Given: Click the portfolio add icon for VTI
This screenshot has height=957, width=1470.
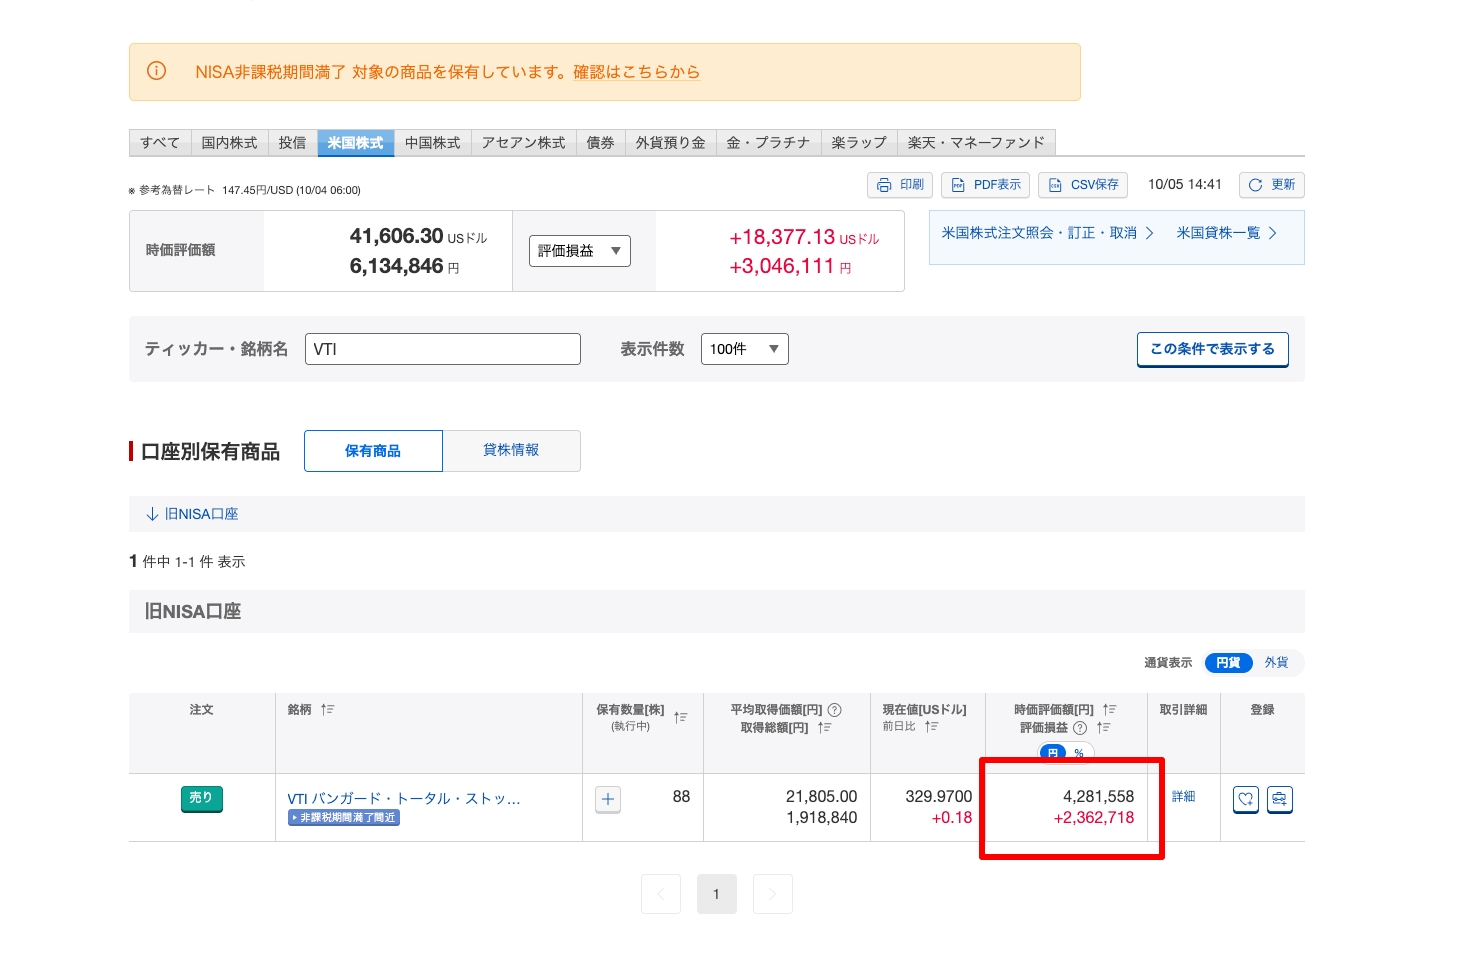Looking at the screenshot, I should click(x=1279, y=799).
